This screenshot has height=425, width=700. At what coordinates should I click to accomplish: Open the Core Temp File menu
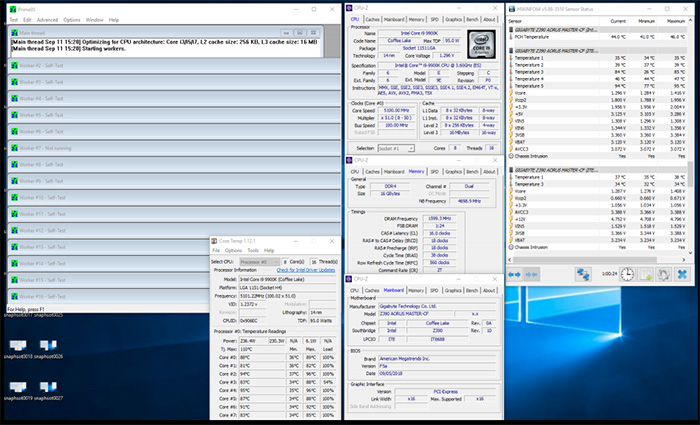pyautogui.click(x=216, y=251)
